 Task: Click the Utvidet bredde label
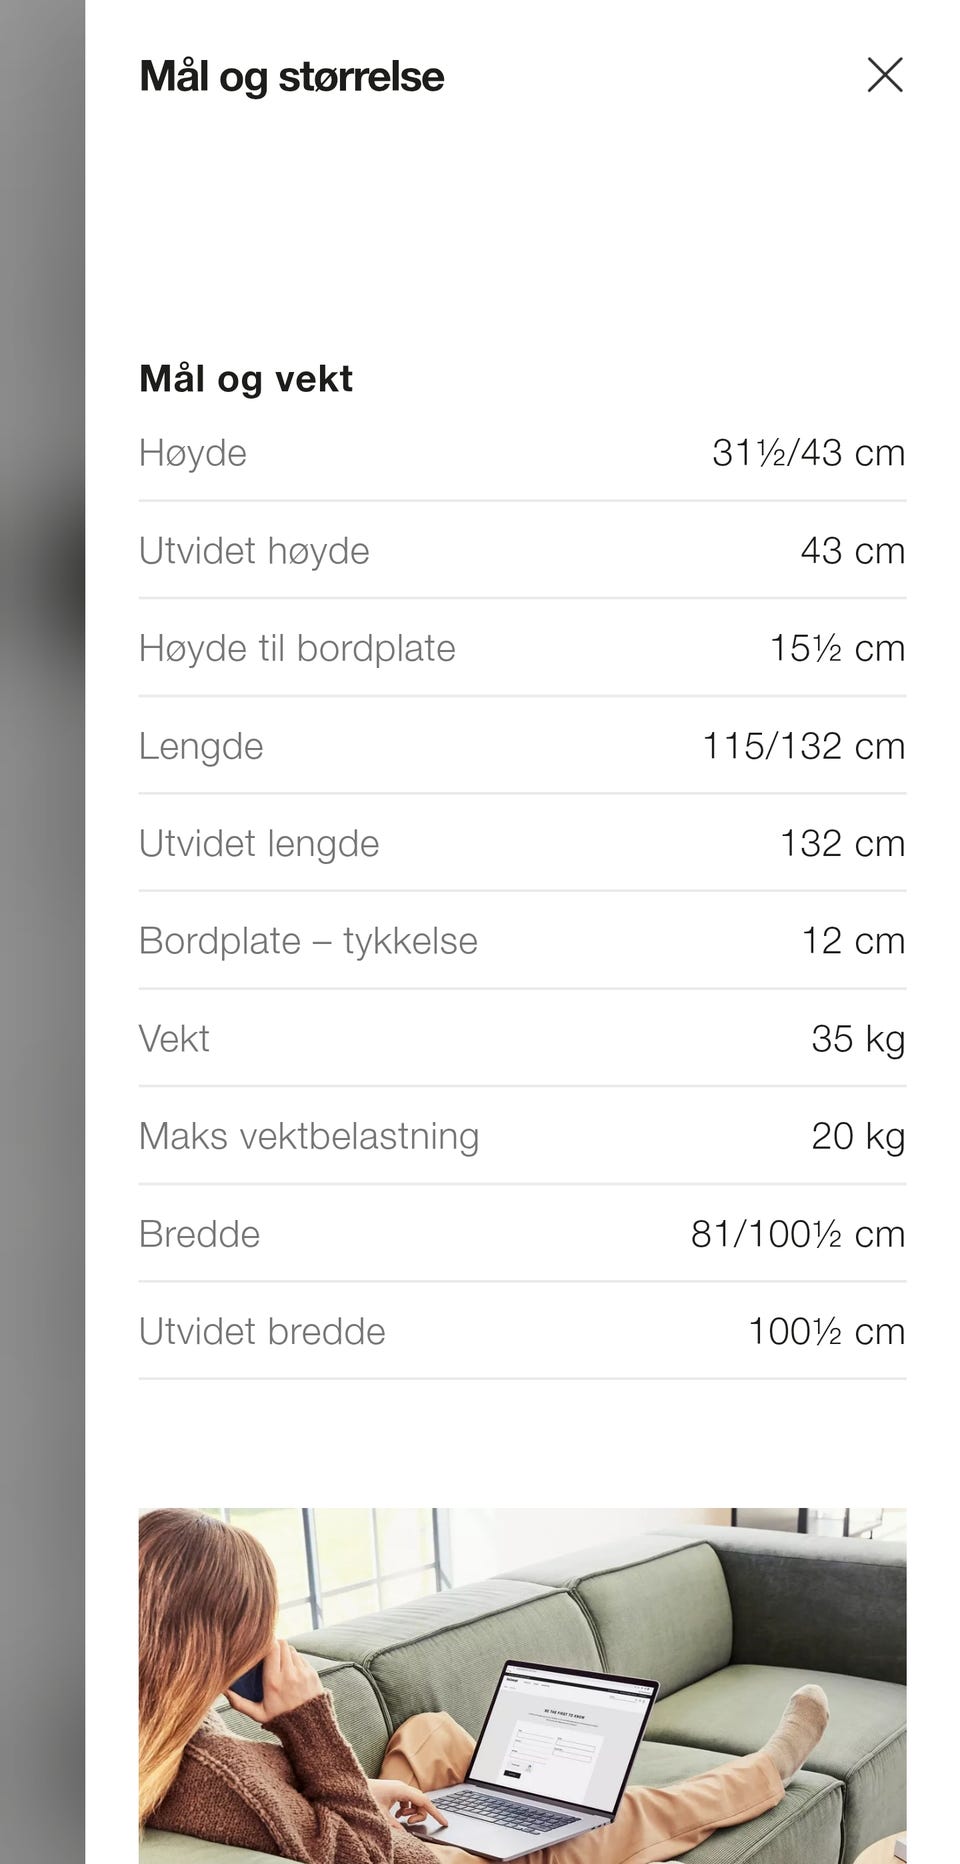pos(262,1331)
